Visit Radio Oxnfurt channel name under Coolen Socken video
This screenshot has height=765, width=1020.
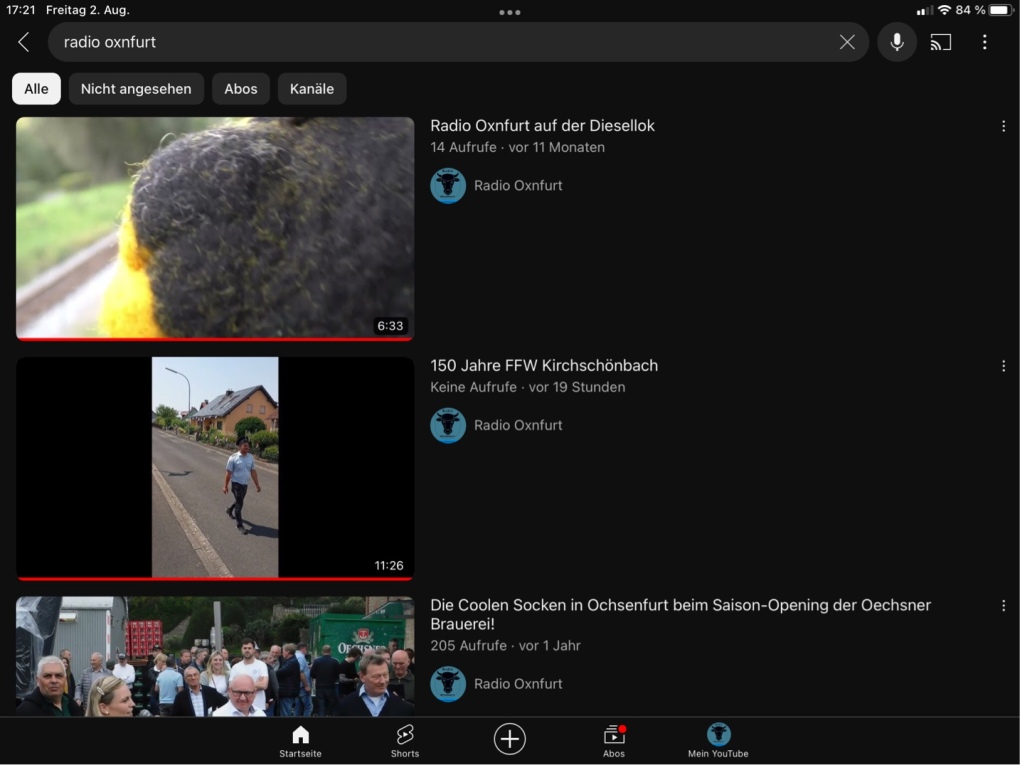coord(518,684)
